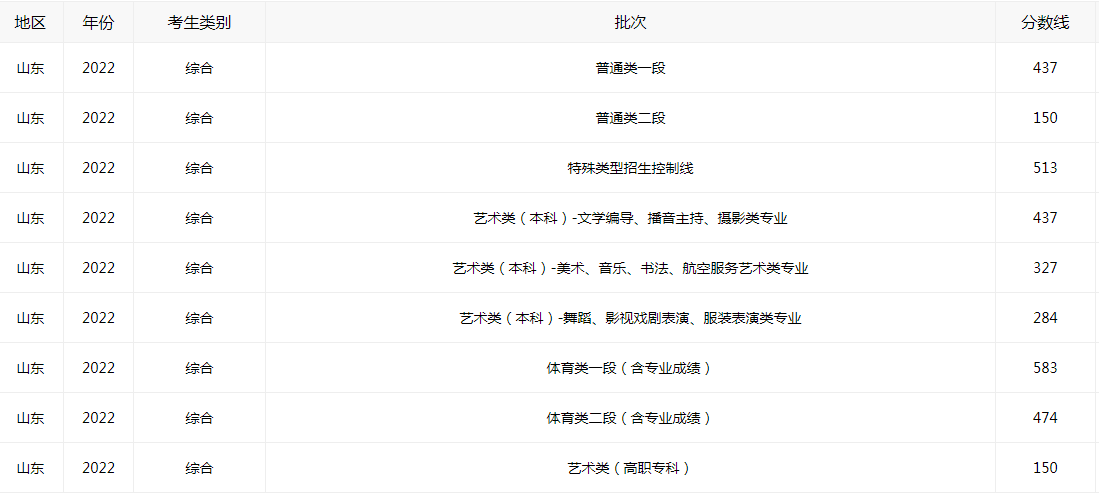Select the 艺术类(本科)-舞蹈、影视戏剧表演 cell
The image size is (1099, 495).
(x=630, y=318)
